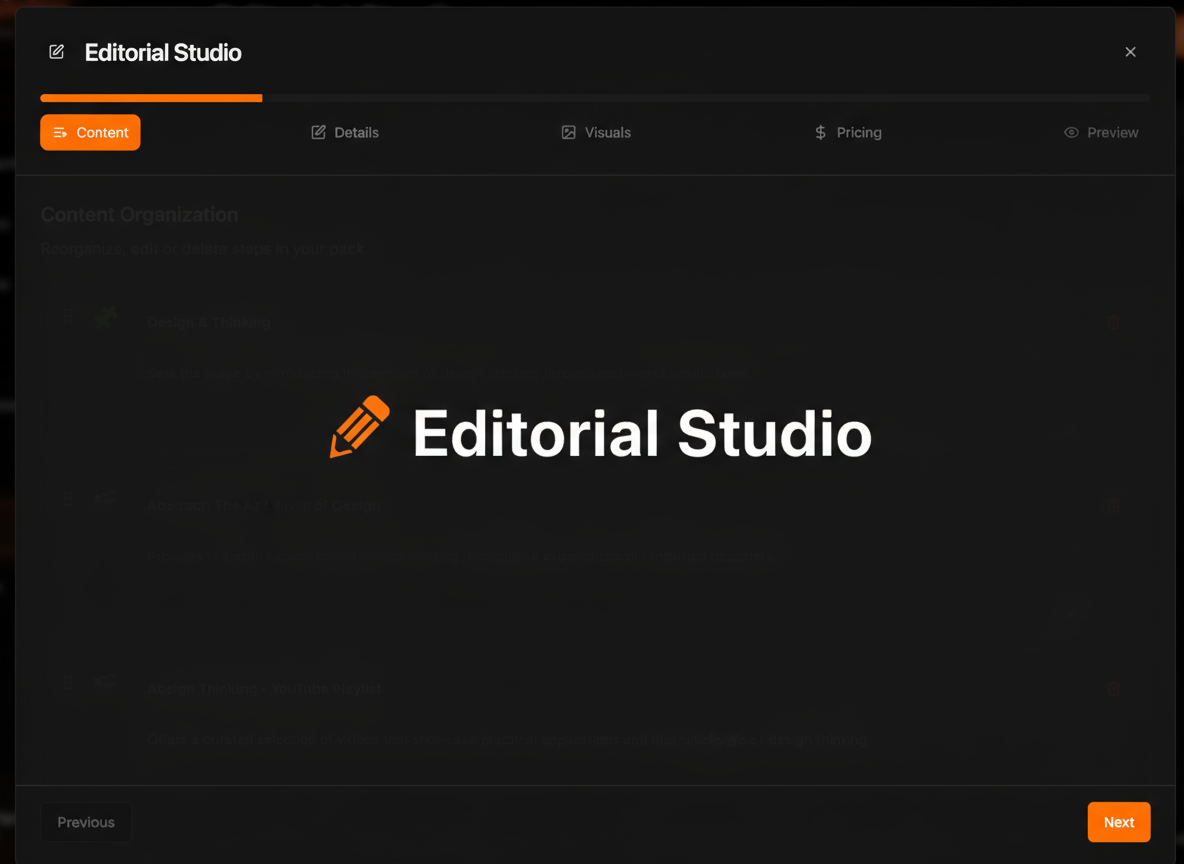The width and height of the screenshot is (1184, 864).
Task: Click the pencil-square icon on the Details tab
Action: pyautogui.click(x=318, y=132)
